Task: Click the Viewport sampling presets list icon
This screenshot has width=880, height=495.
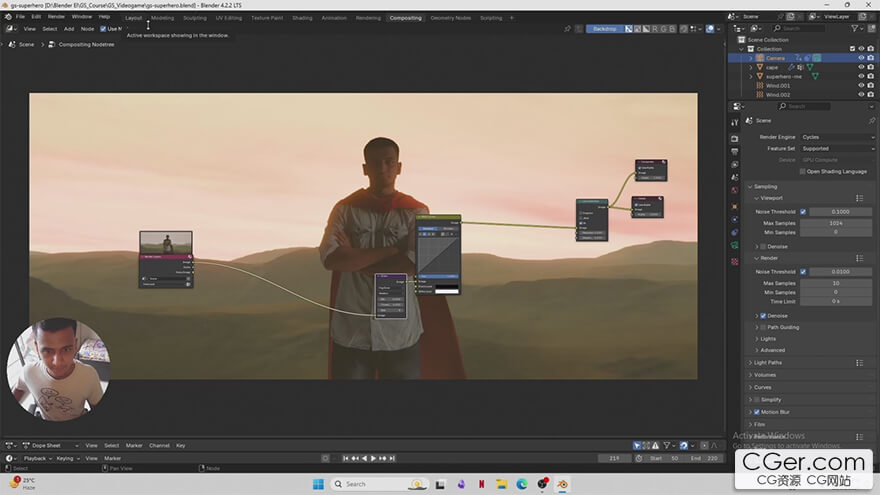Action: [x=859, y=198]
